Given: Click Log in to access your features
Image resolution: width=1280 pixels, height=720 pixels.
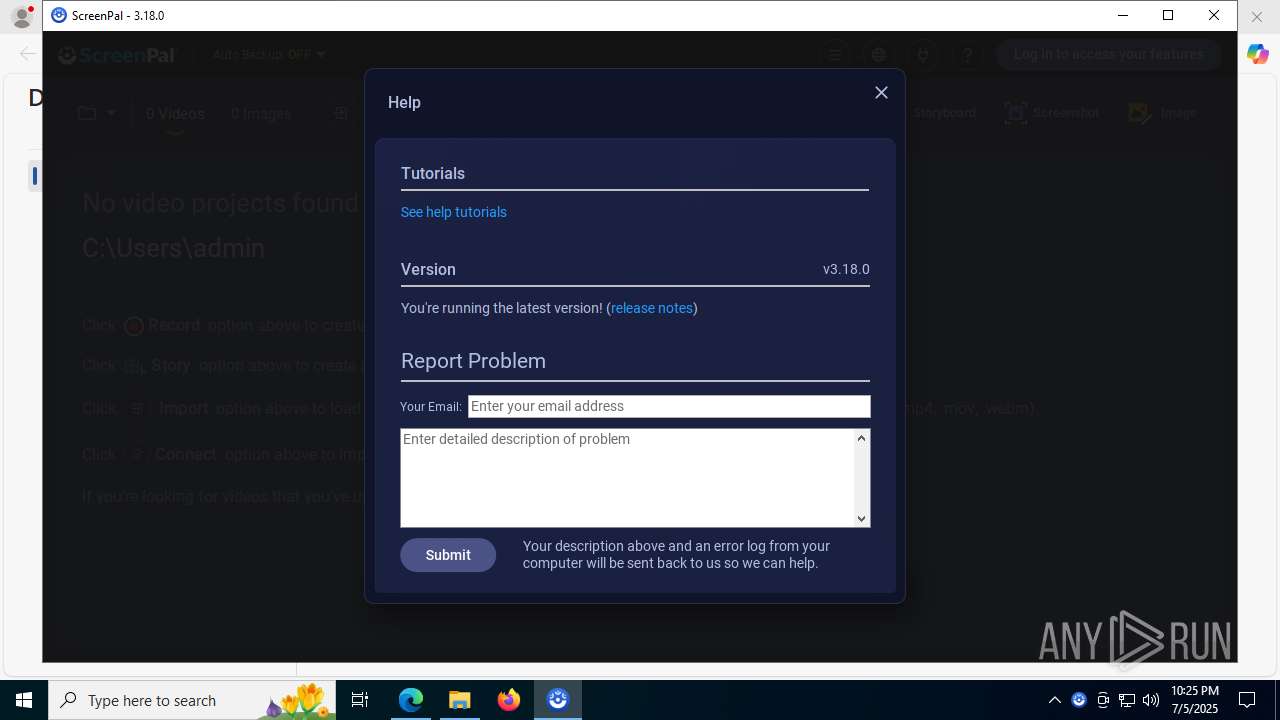Looking at the screenshot, I should click(x=1108, y=54).
